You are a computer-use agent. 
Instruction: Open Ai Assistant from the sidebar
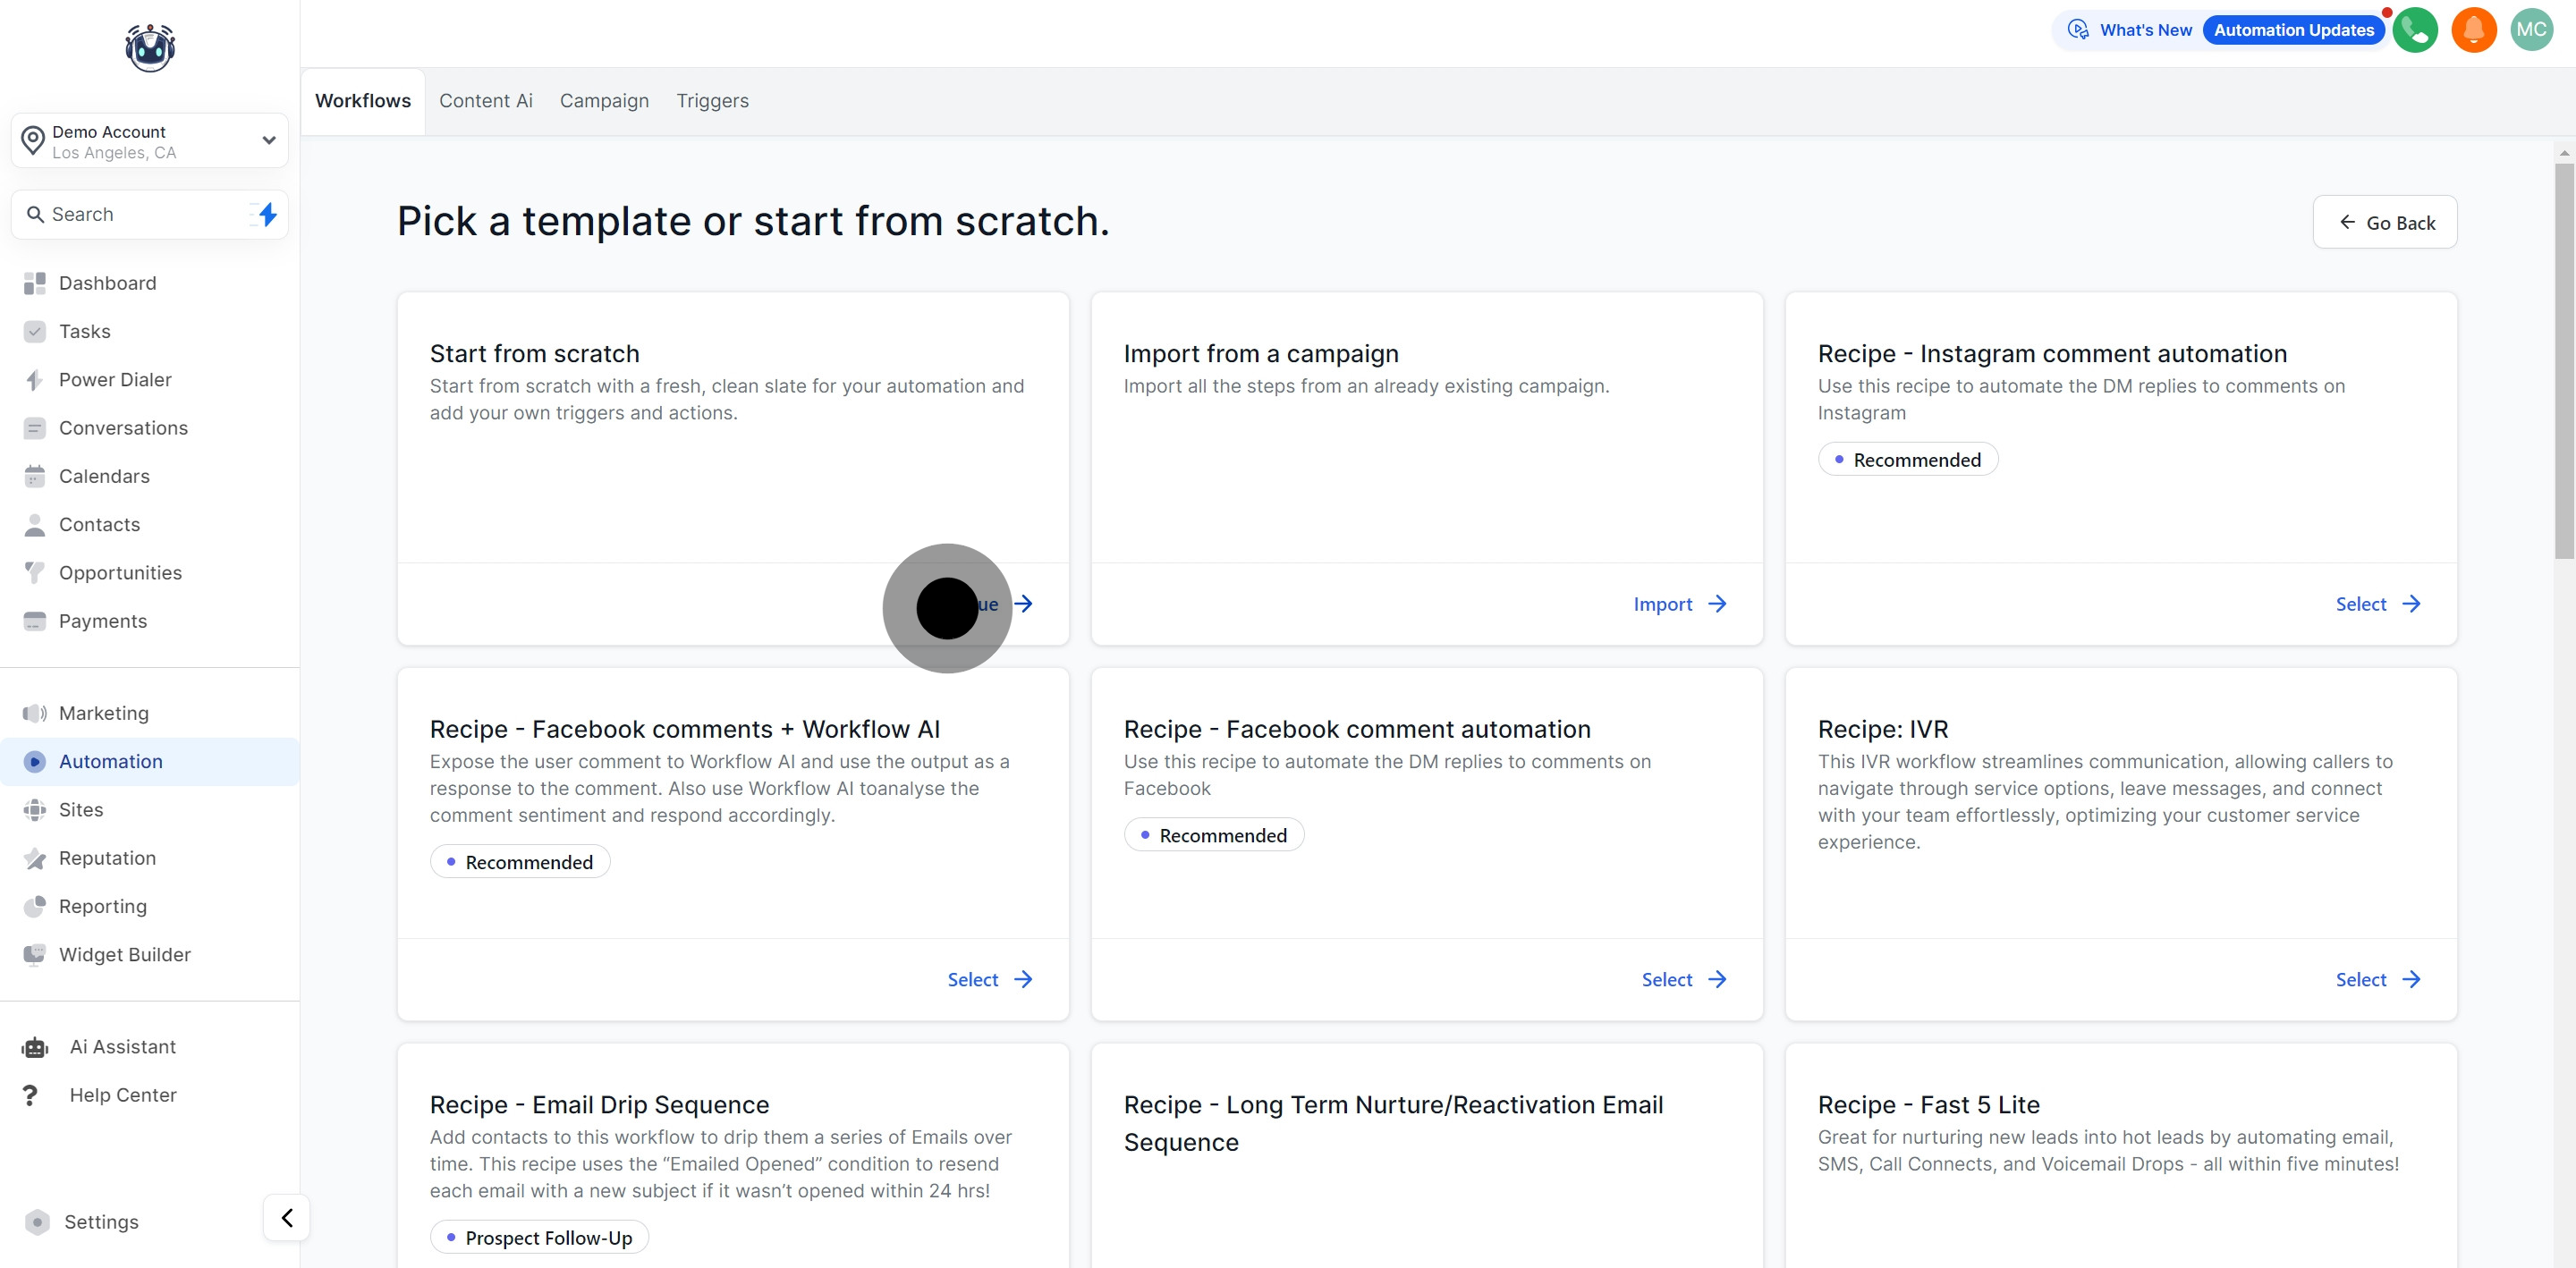[x=122, y=1046]
